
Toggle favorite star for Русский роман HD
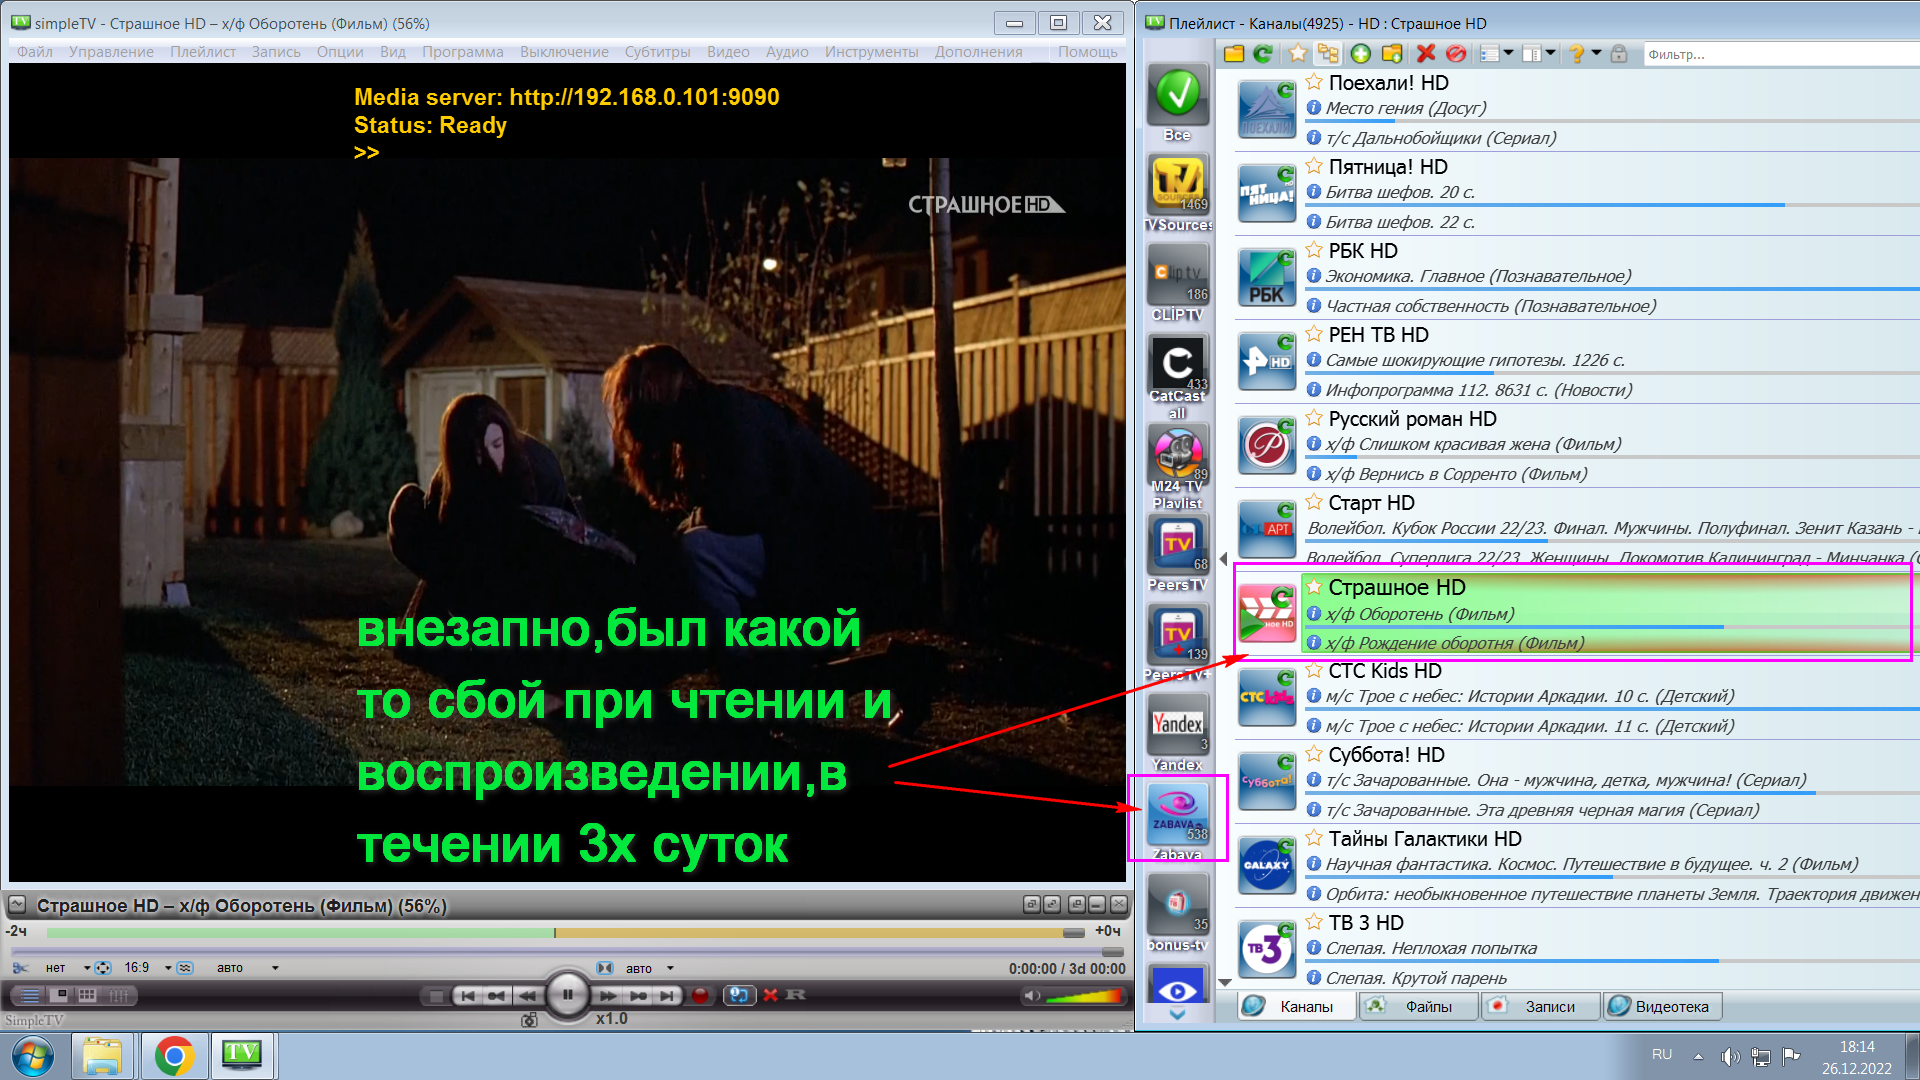click(1314, 418)
